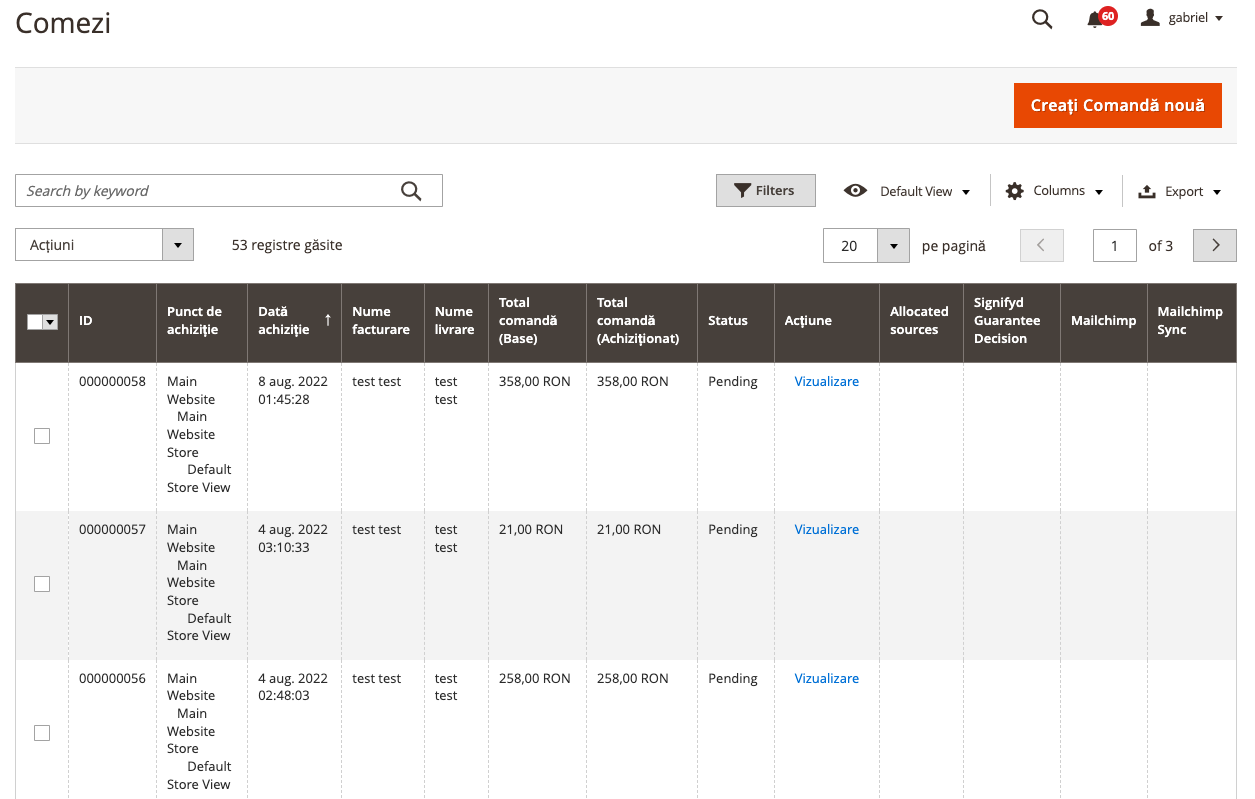Open the Export dropdown

1180,191
